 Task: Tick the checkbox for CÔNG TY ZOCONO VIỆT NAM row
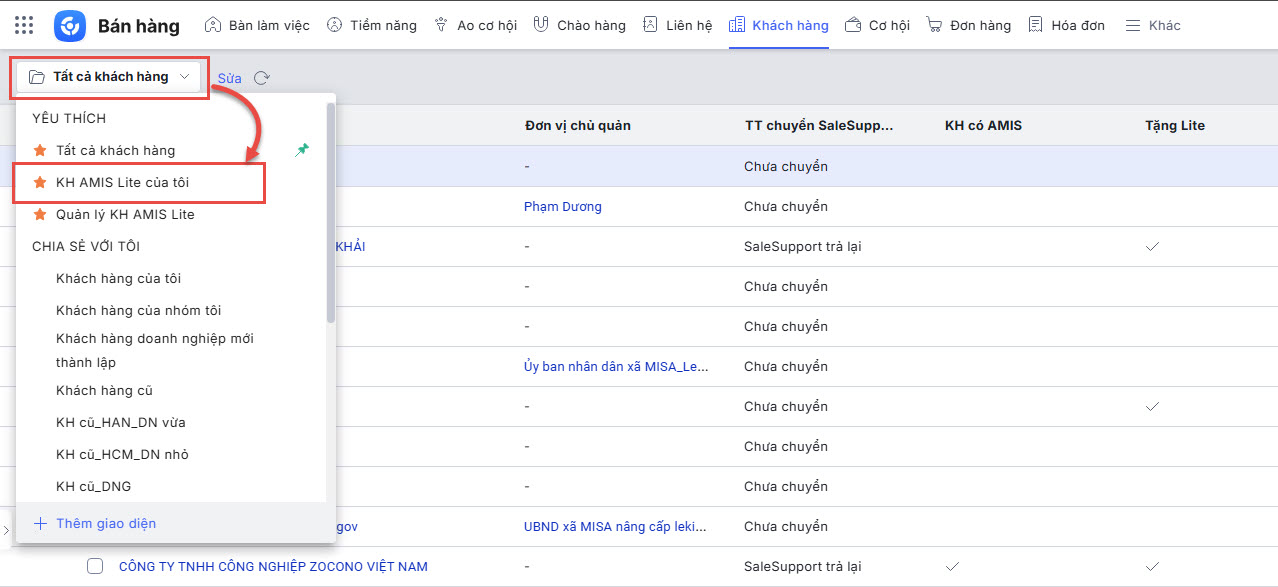(x=95, y=566)
